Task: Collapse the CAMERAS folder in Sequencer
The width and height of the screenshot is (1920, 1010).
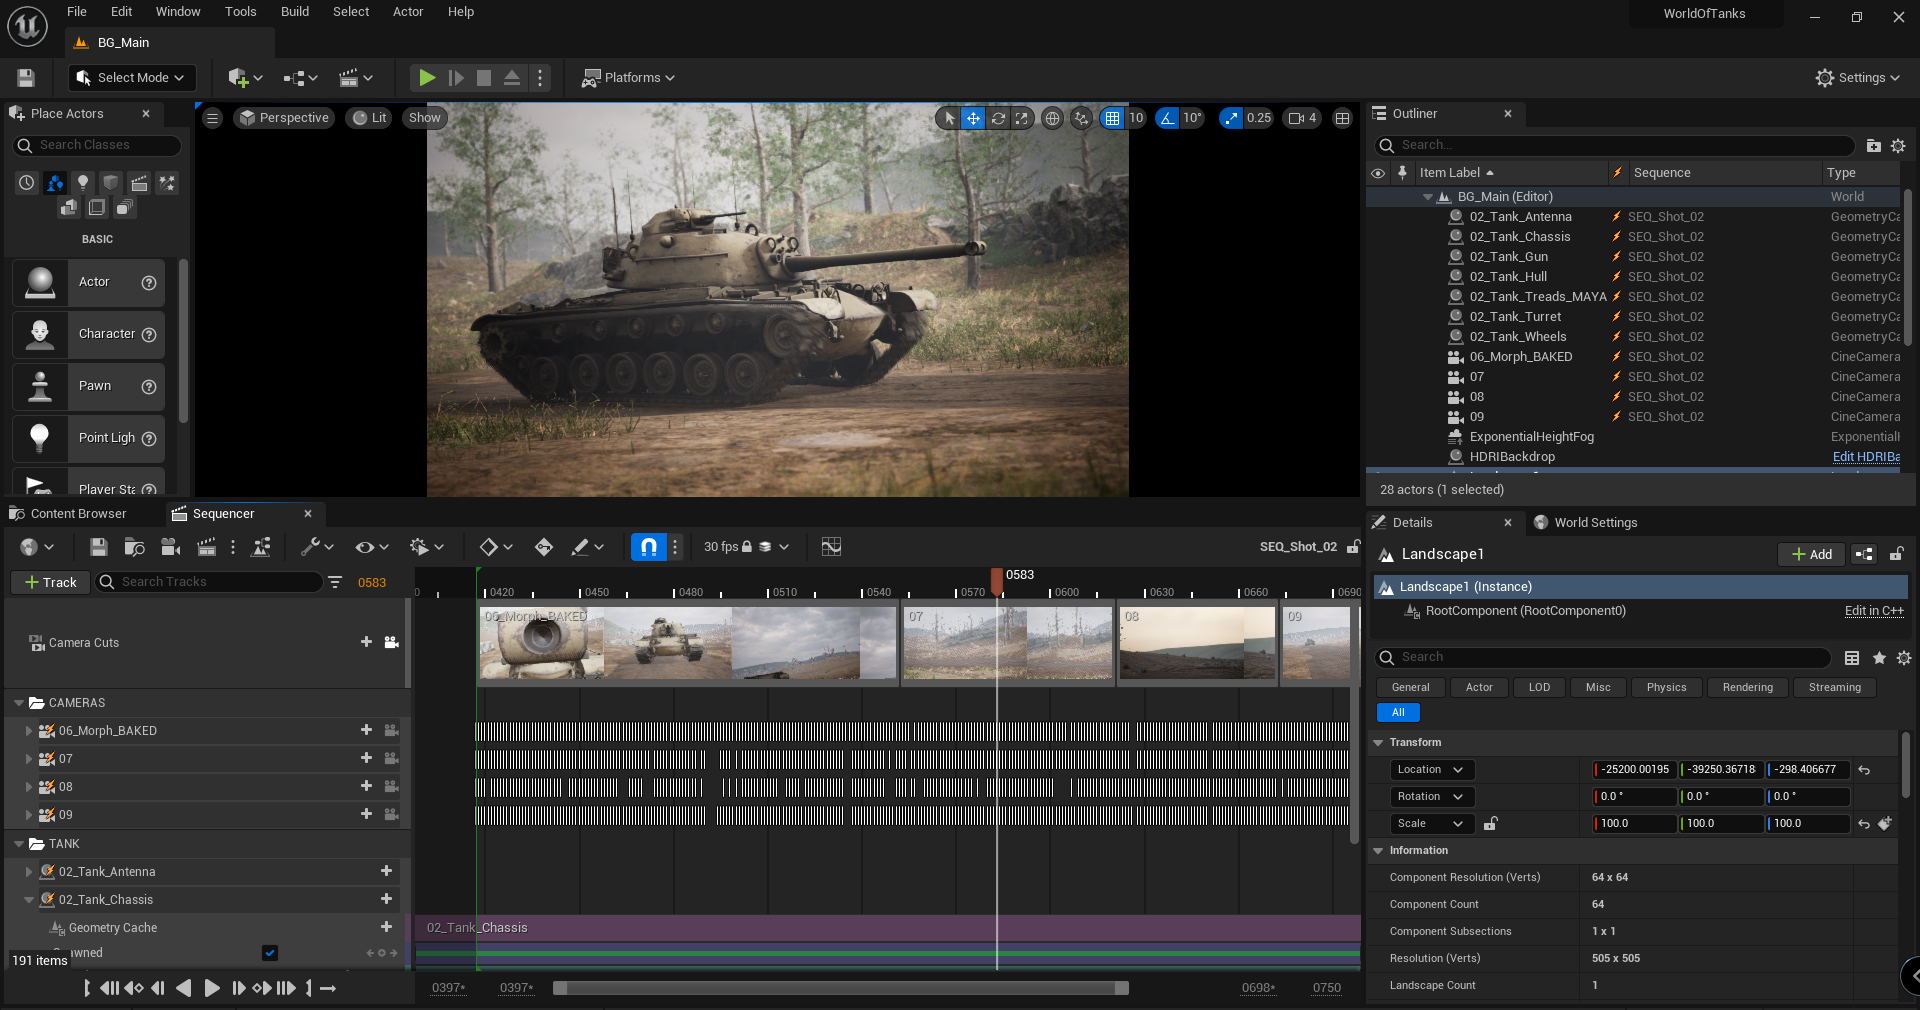Action: click(19, 703)
